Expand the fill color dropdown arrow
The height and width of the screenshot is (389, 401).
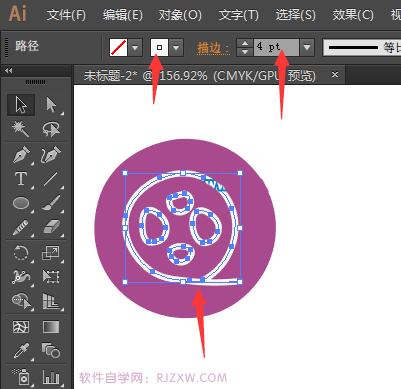click(135, 47)
